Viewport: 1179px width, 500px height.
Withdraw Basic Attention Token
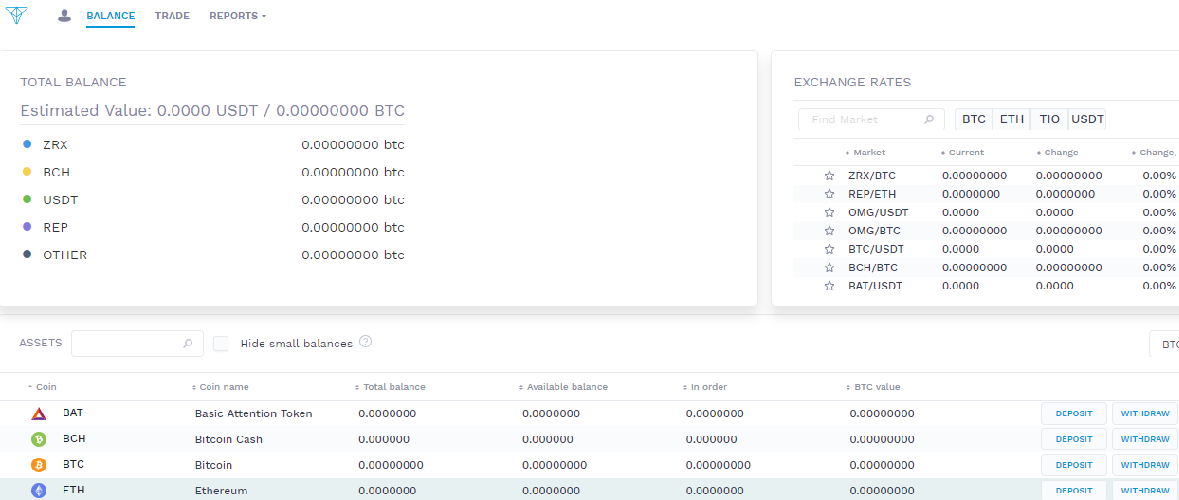(x=1144, y=414)
